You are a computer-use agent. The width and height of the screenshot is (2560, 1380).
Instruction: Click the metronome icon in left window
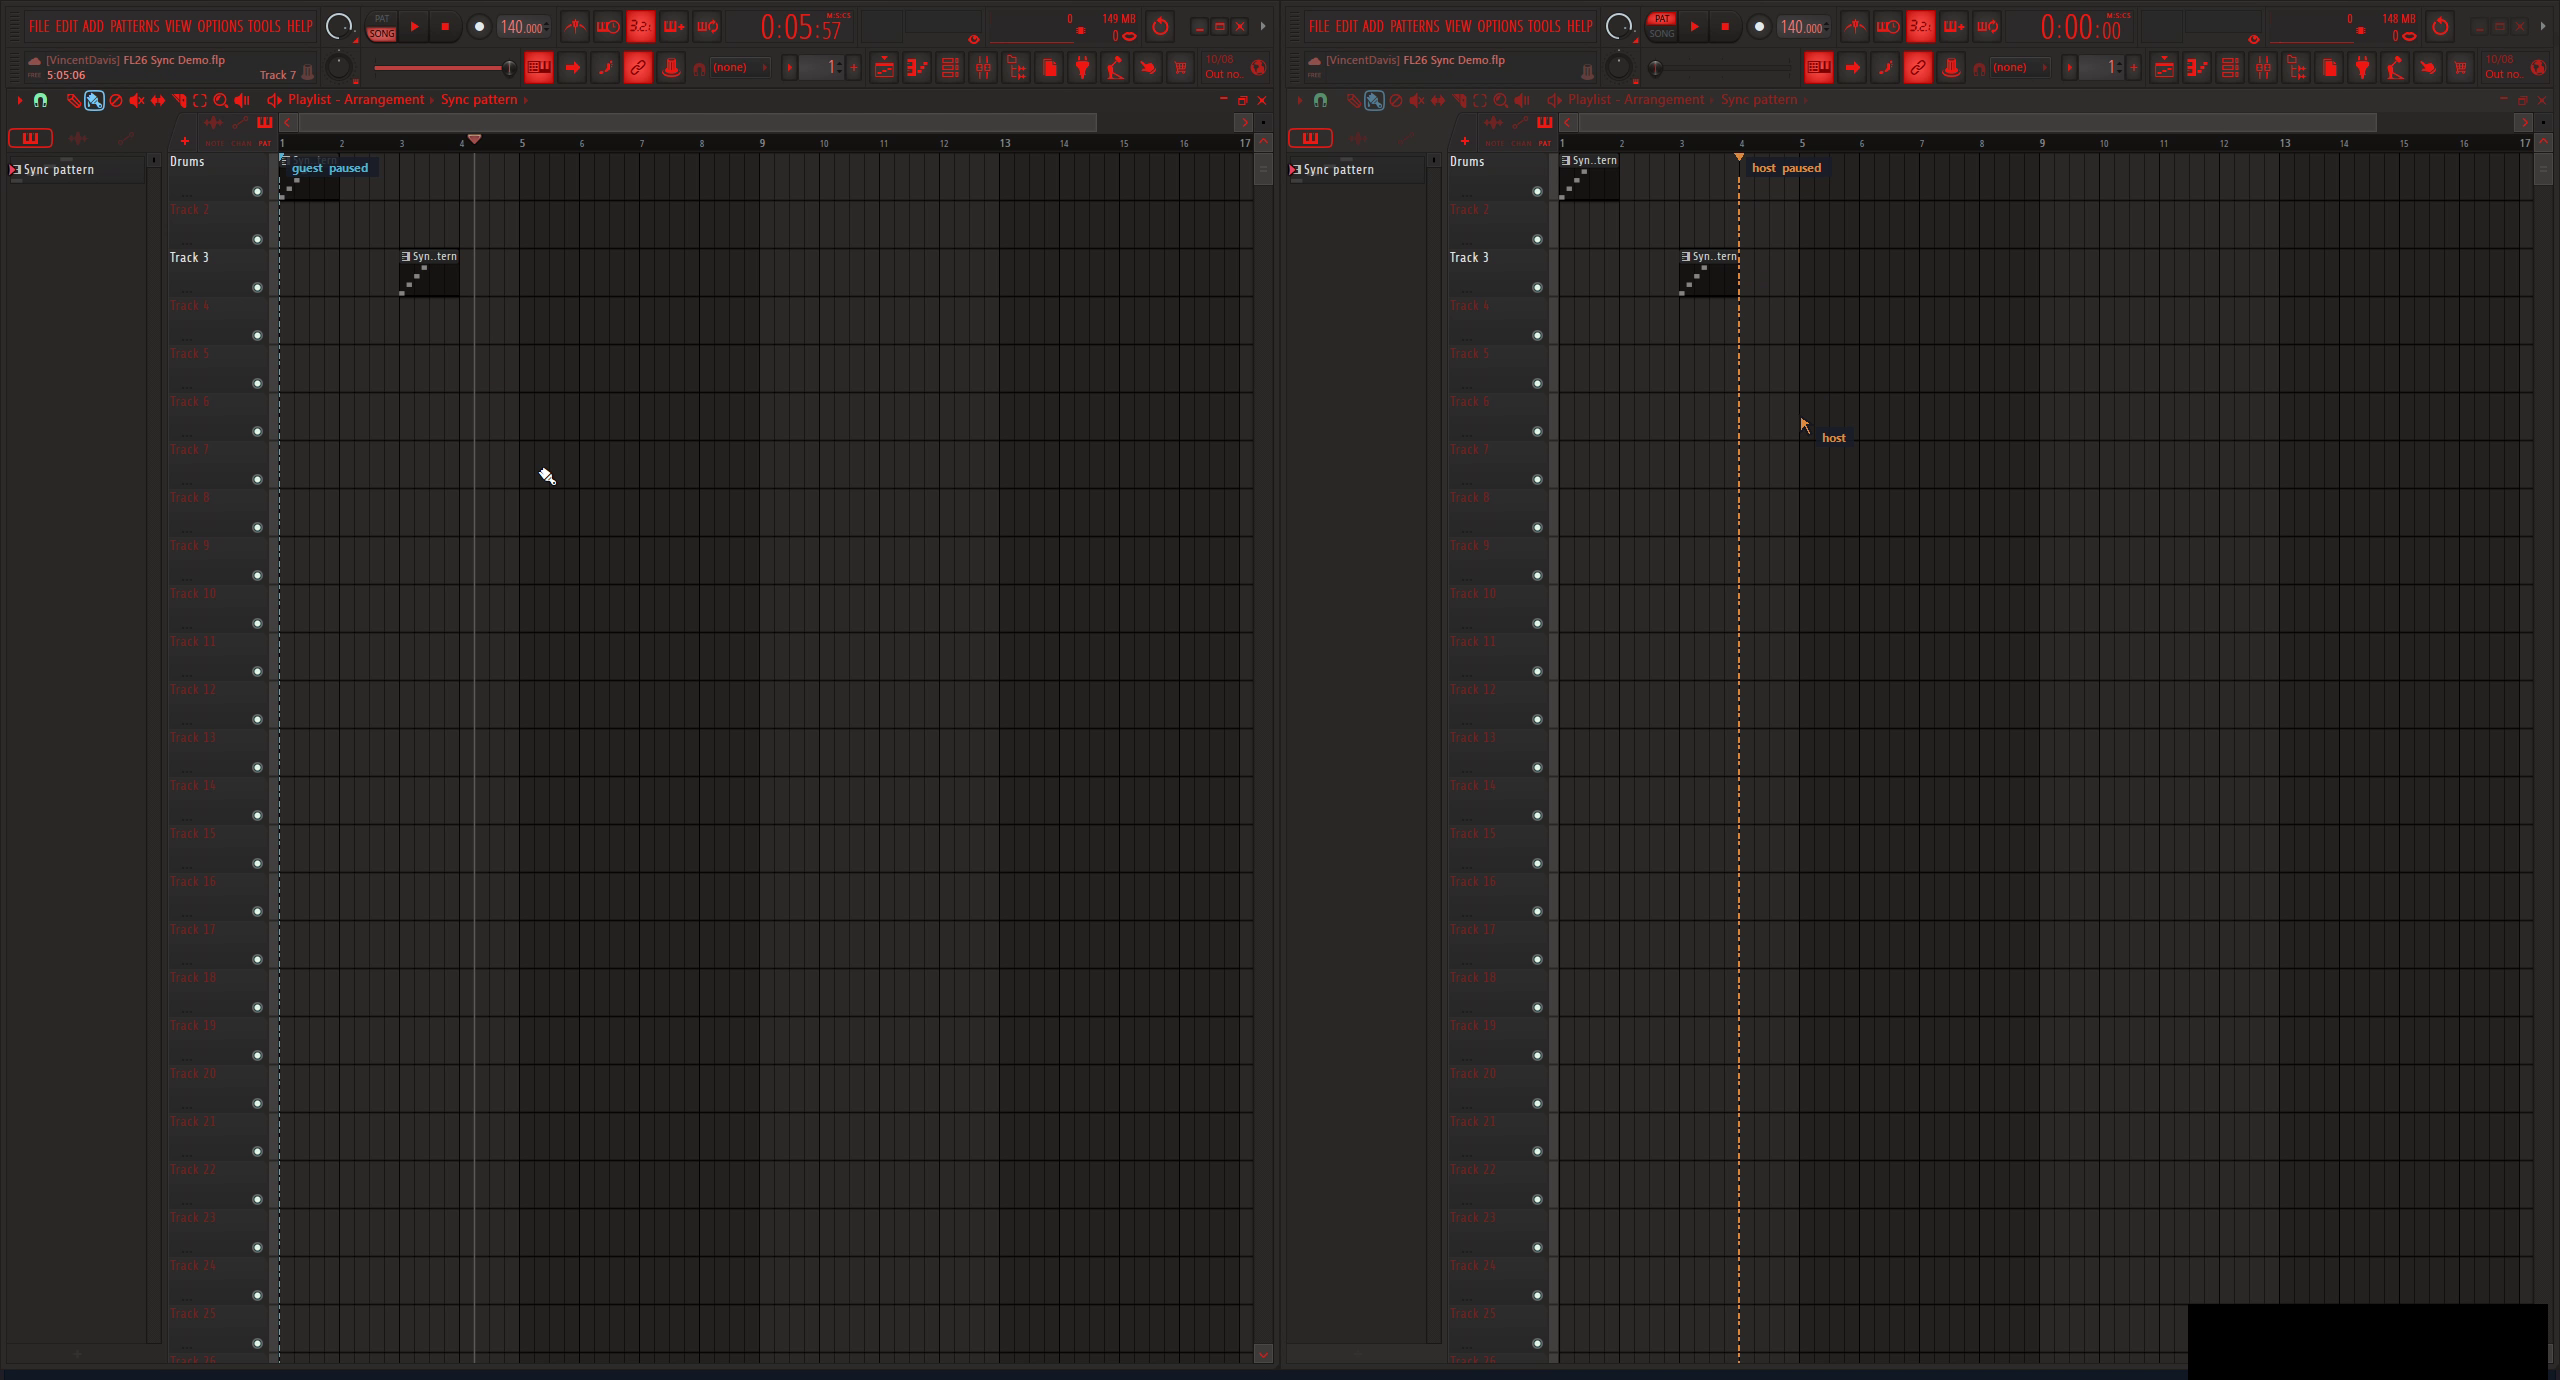pyautogui.click(x=575, y=27)
